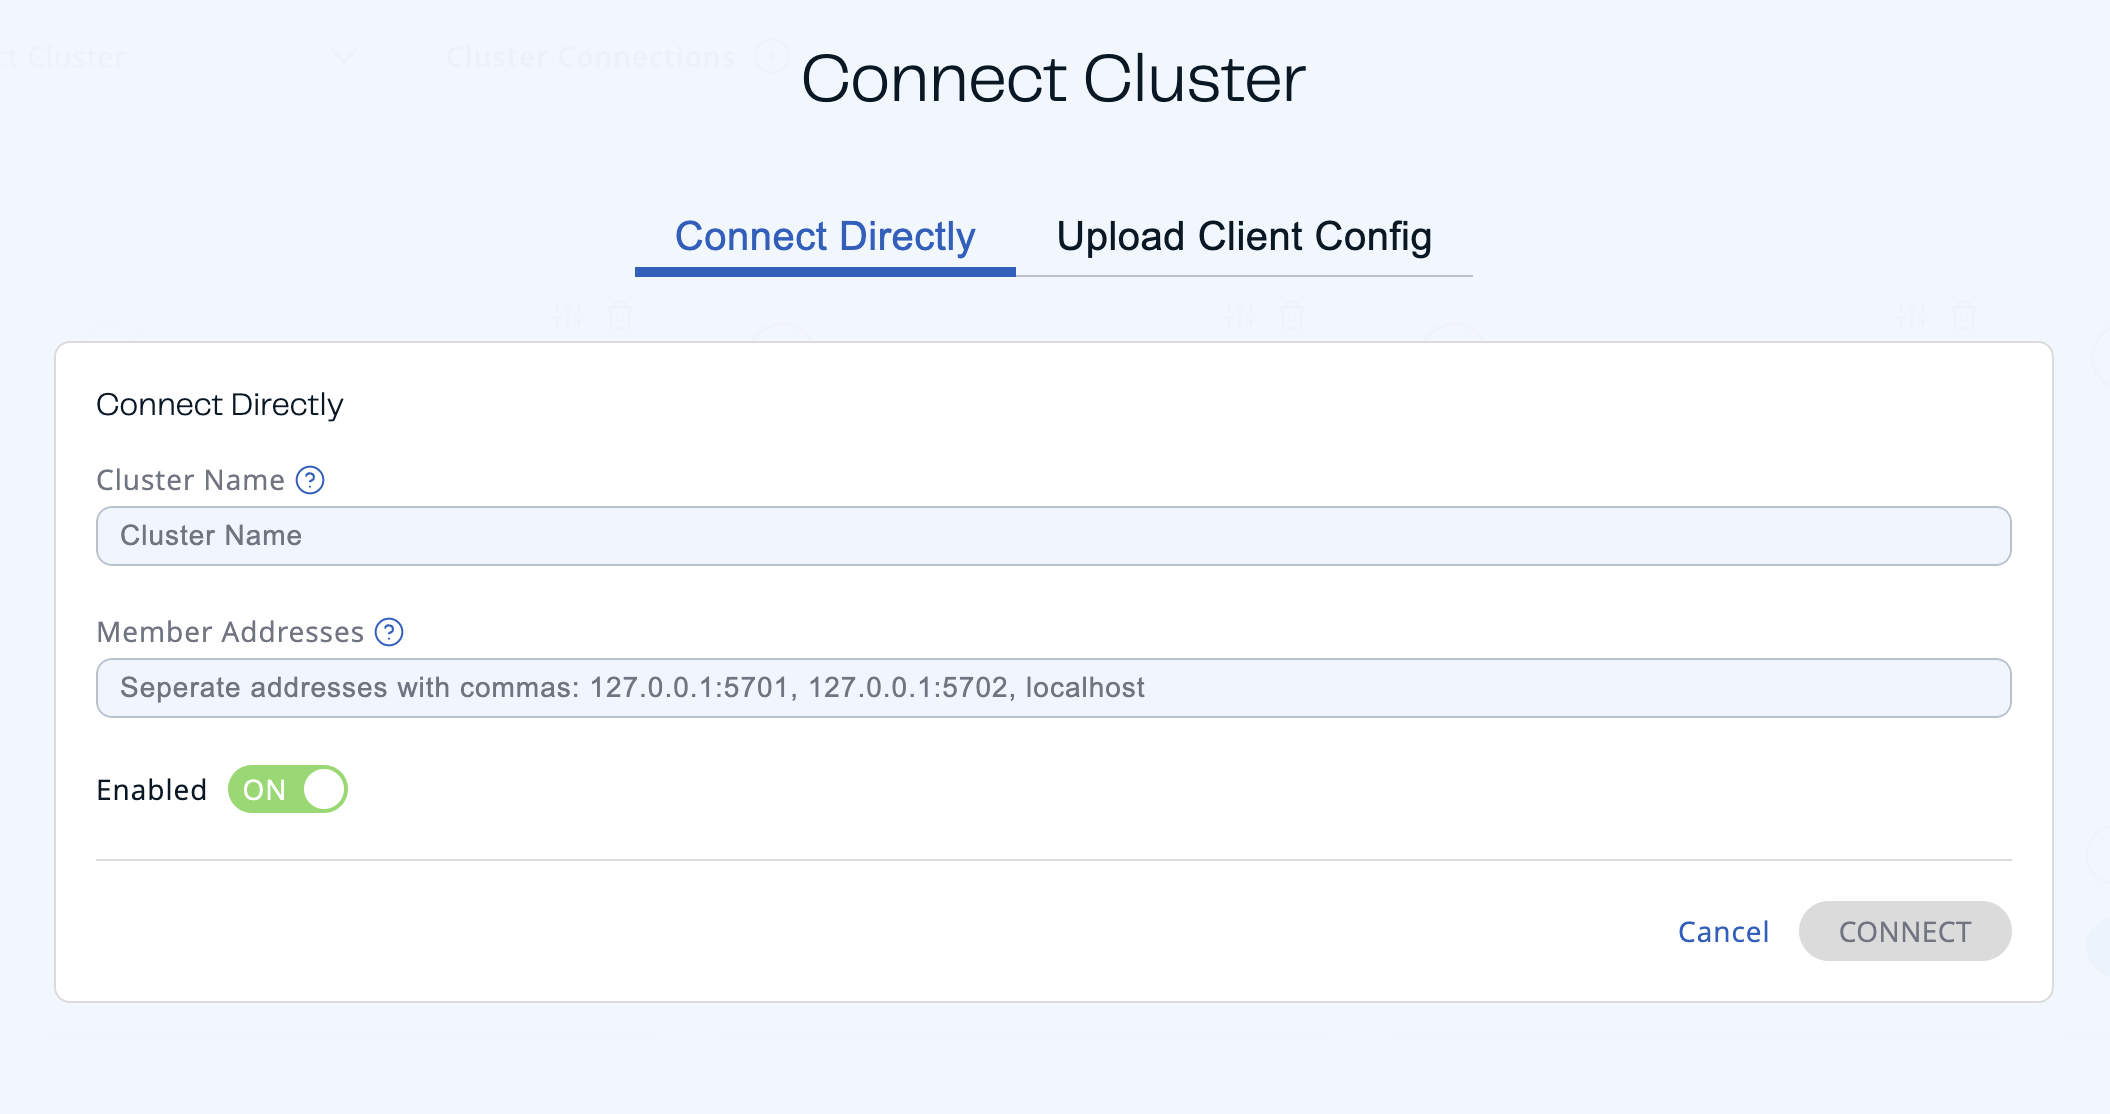Click inside the Cluster Name field
Viewport: 2110px width, 1114px height.
[x=1052, y=536]
